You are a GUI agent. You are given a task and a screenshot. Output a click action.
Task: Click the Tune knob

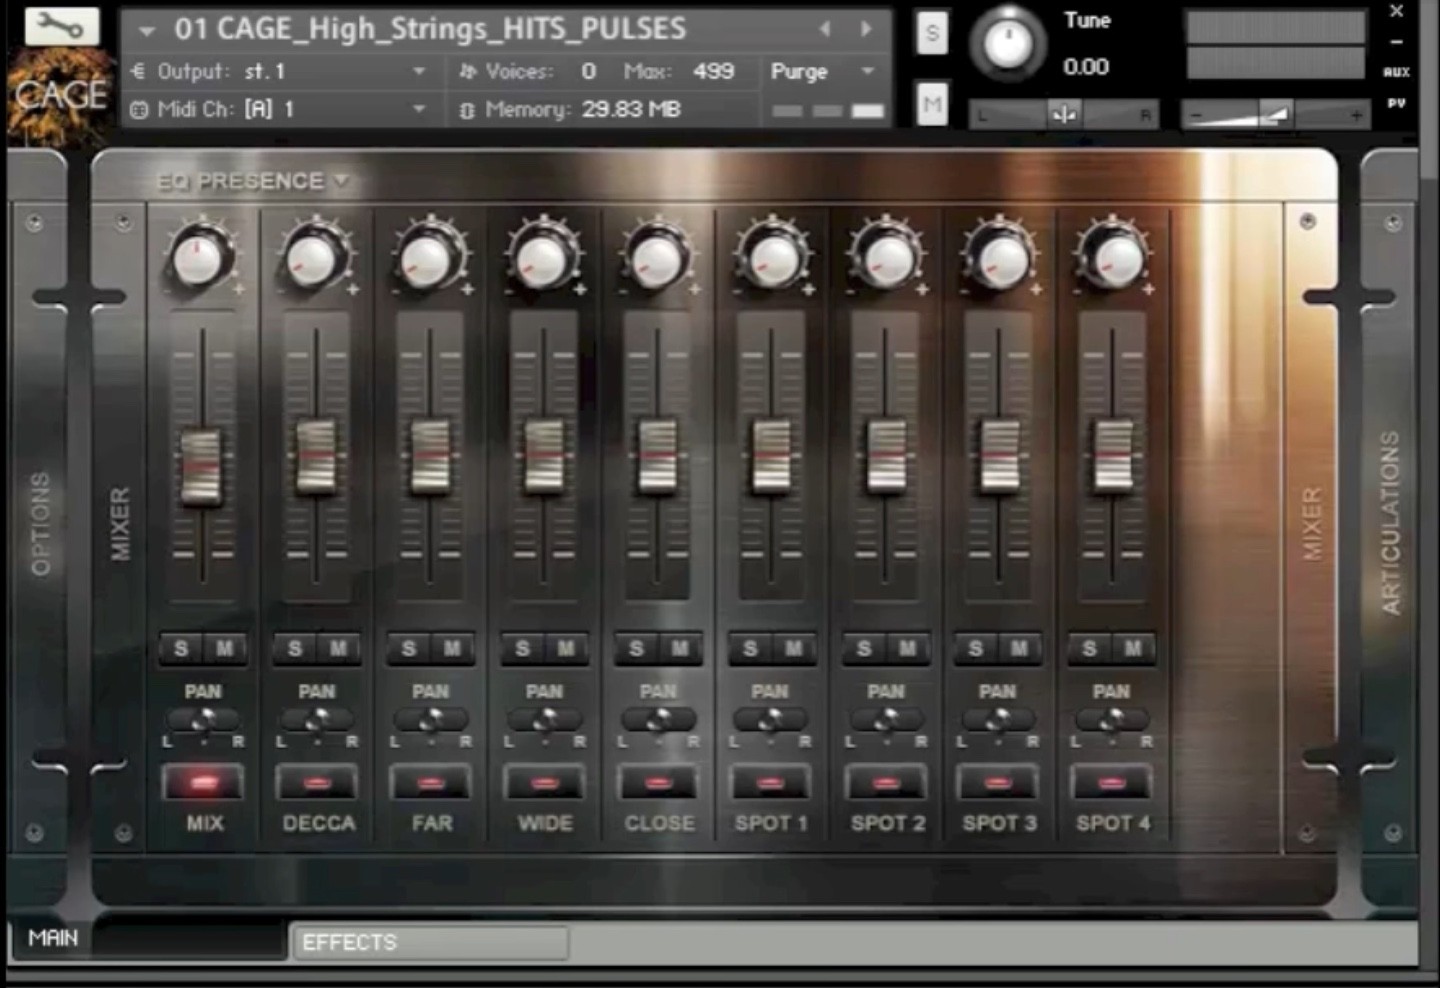(x=1007, y=43)
